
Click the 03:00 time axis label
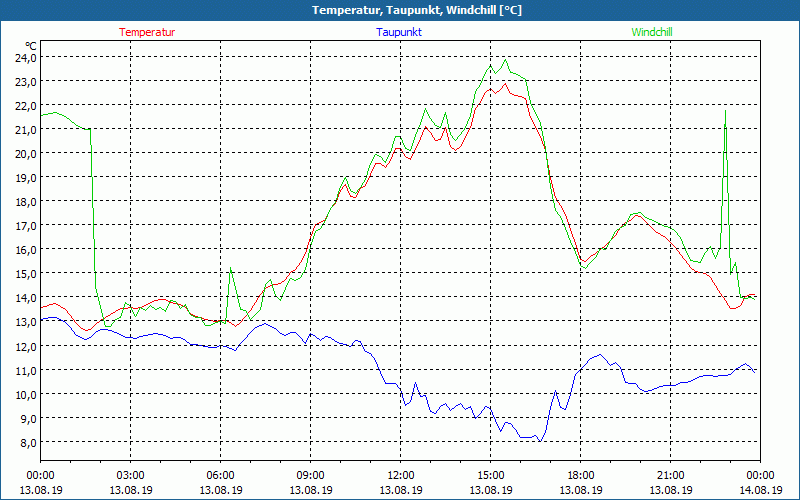click(131, 476)
